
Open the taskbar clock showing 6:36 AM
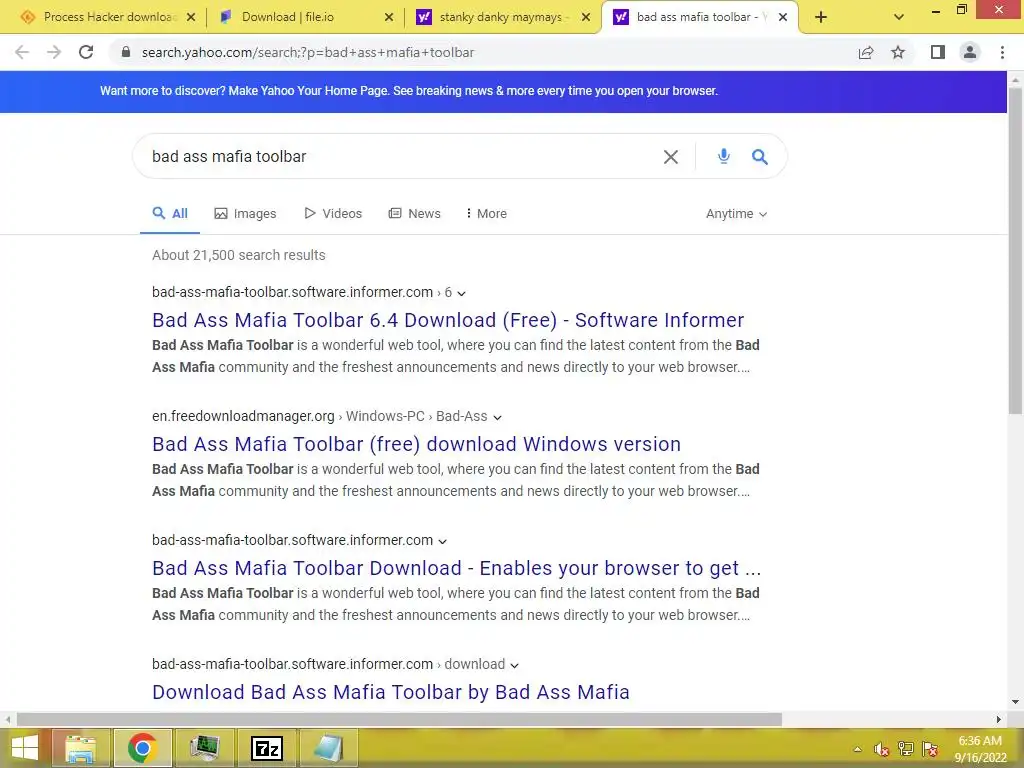click(980, 749)
